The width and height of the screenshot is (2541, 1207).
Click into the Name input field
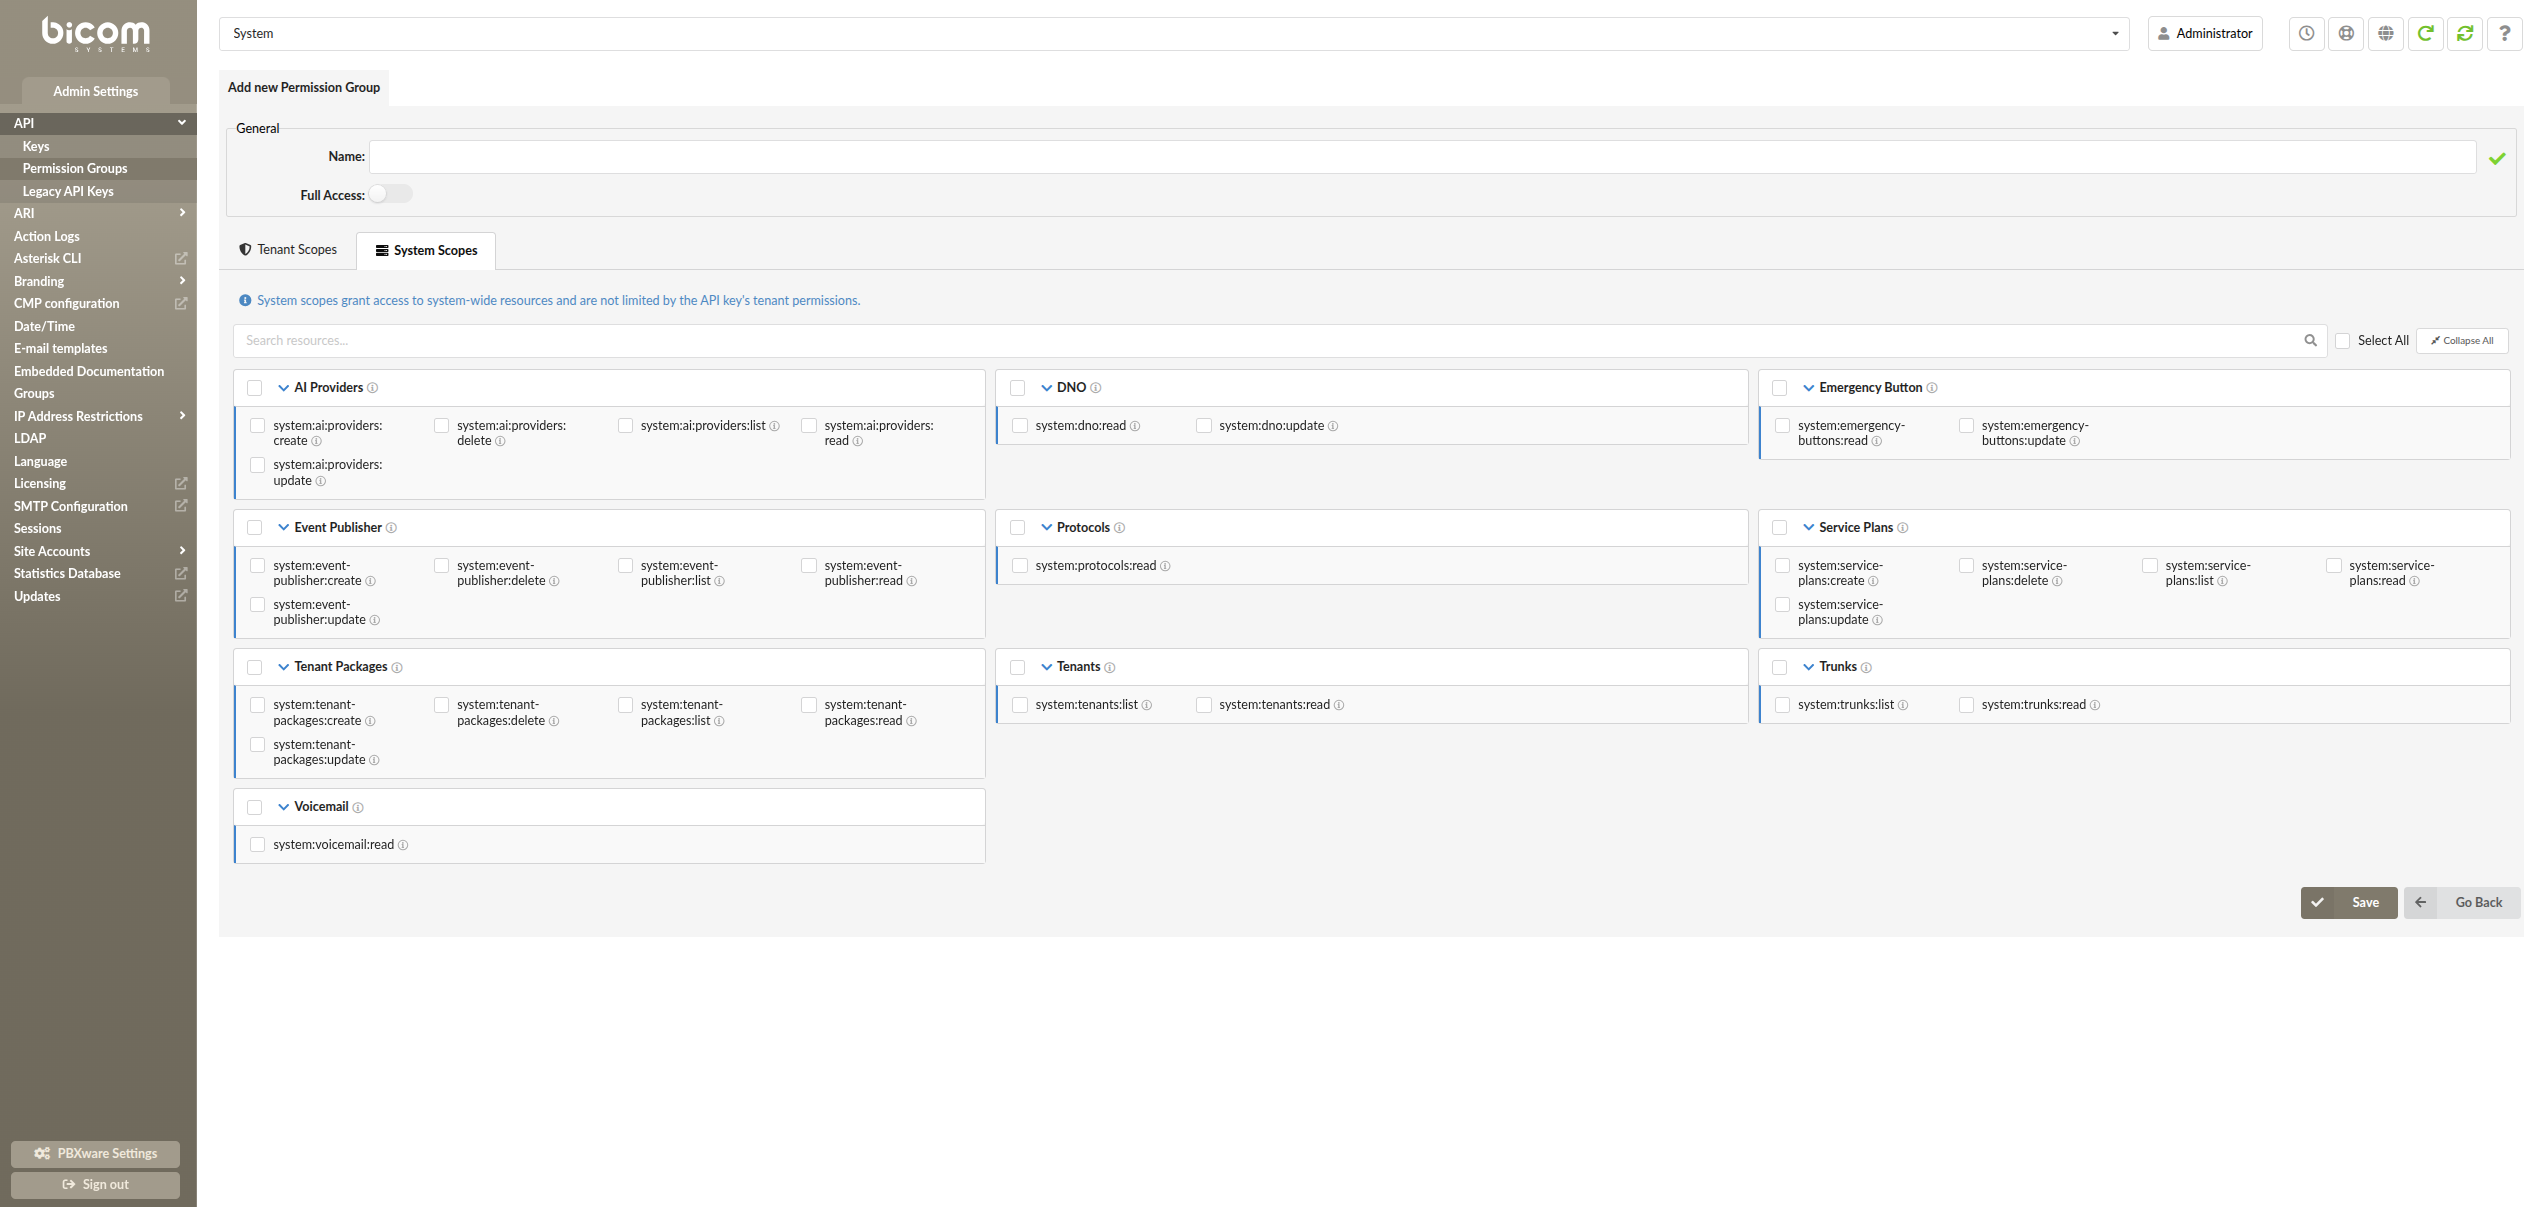coord(1422,157)
